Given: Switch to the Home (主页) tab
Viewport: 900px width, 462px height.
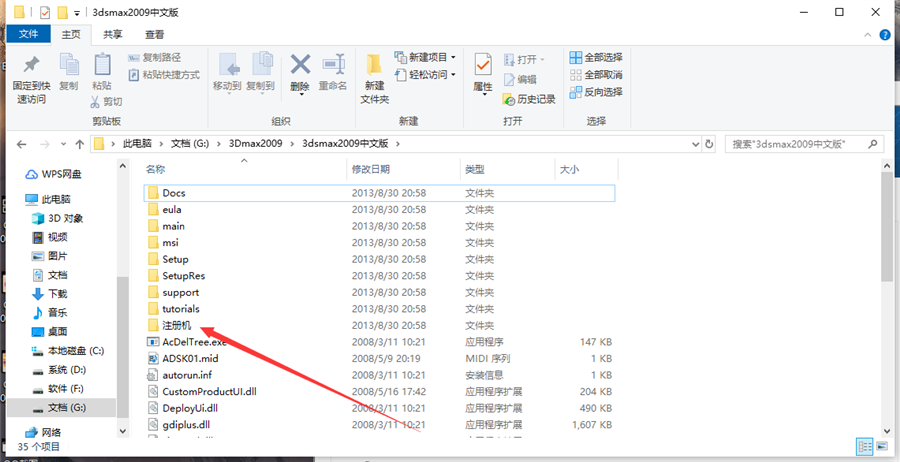Looking at the screenshot, I should point(71,34).
